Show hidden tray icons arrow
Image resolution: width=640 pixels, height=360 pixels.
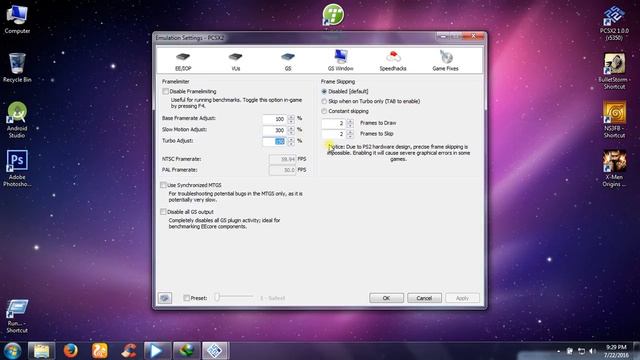point(558,351)
